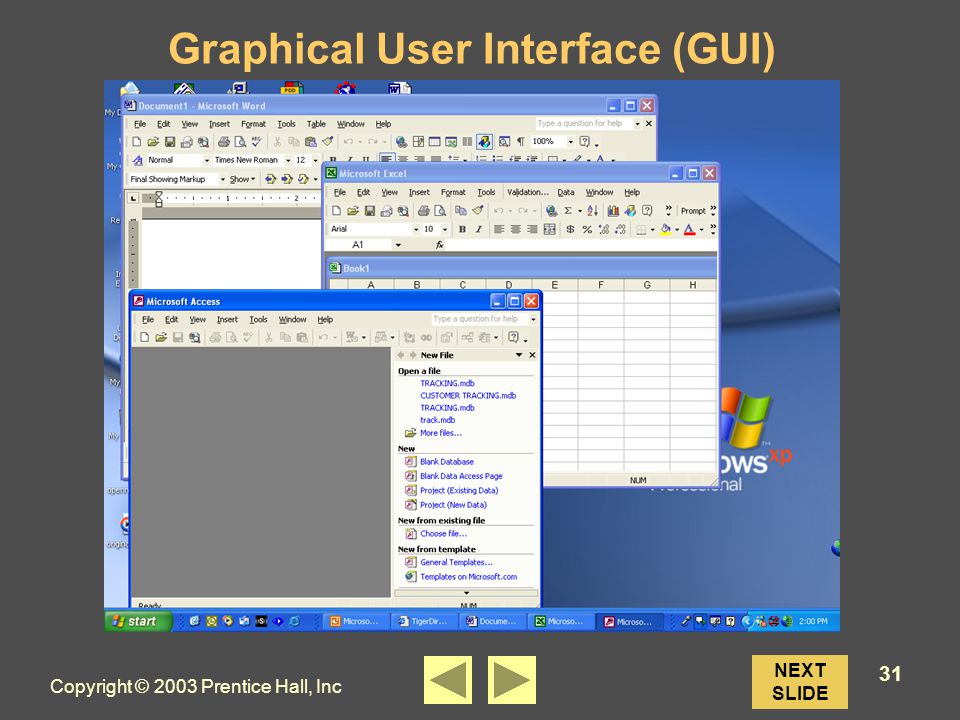This screenshot has width=960, height=720.
Task: Toggle Bold formatting in Excel toolbar
Action: 462,229
